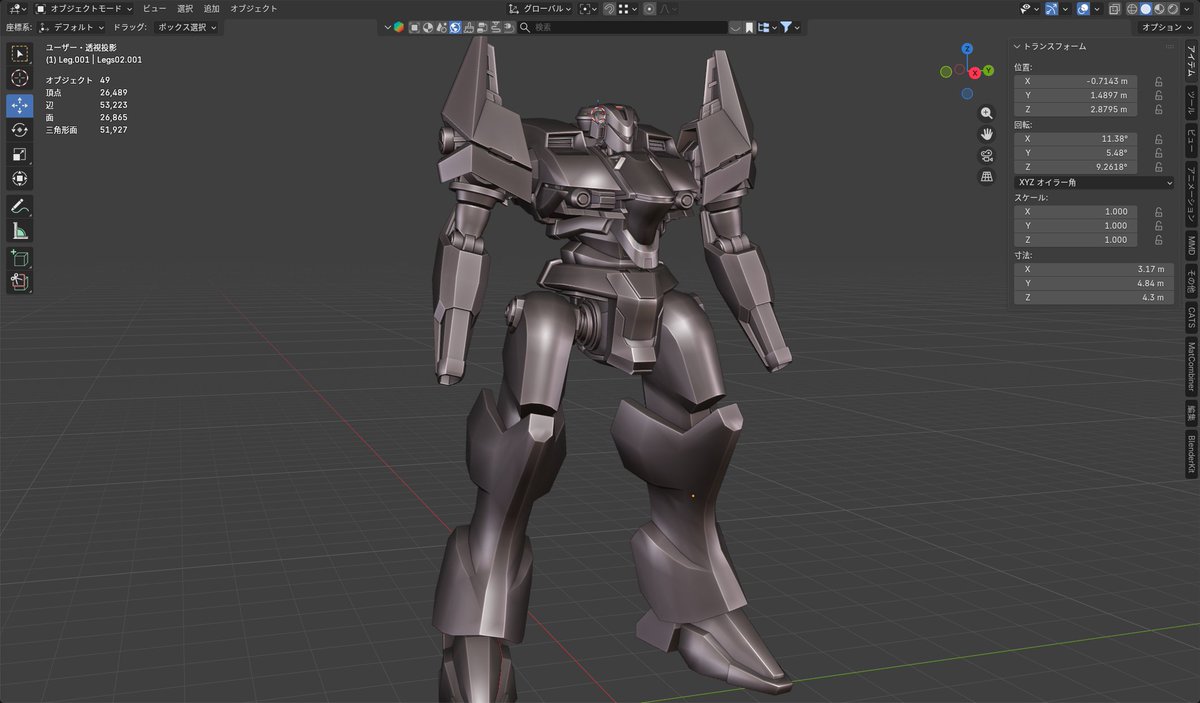Toggle viewport overlays display
Screen dimensions: 1200x703
pos(1084,8)
